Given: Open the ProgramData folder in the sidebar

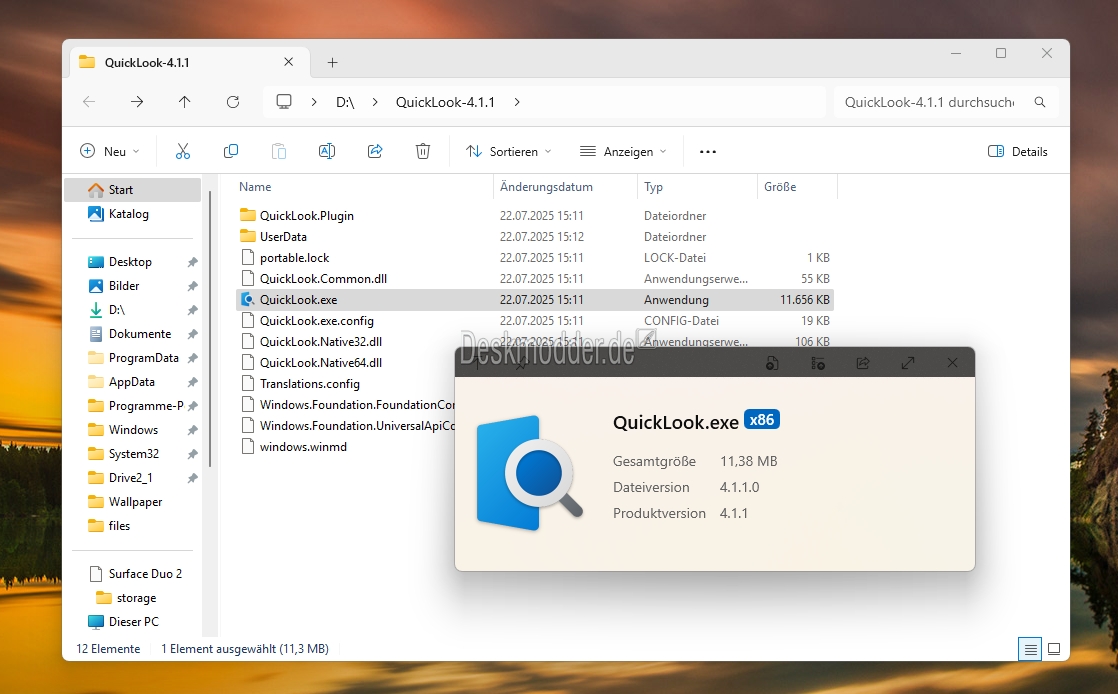Looking at the screenshot, I should (x=143, y=358).
